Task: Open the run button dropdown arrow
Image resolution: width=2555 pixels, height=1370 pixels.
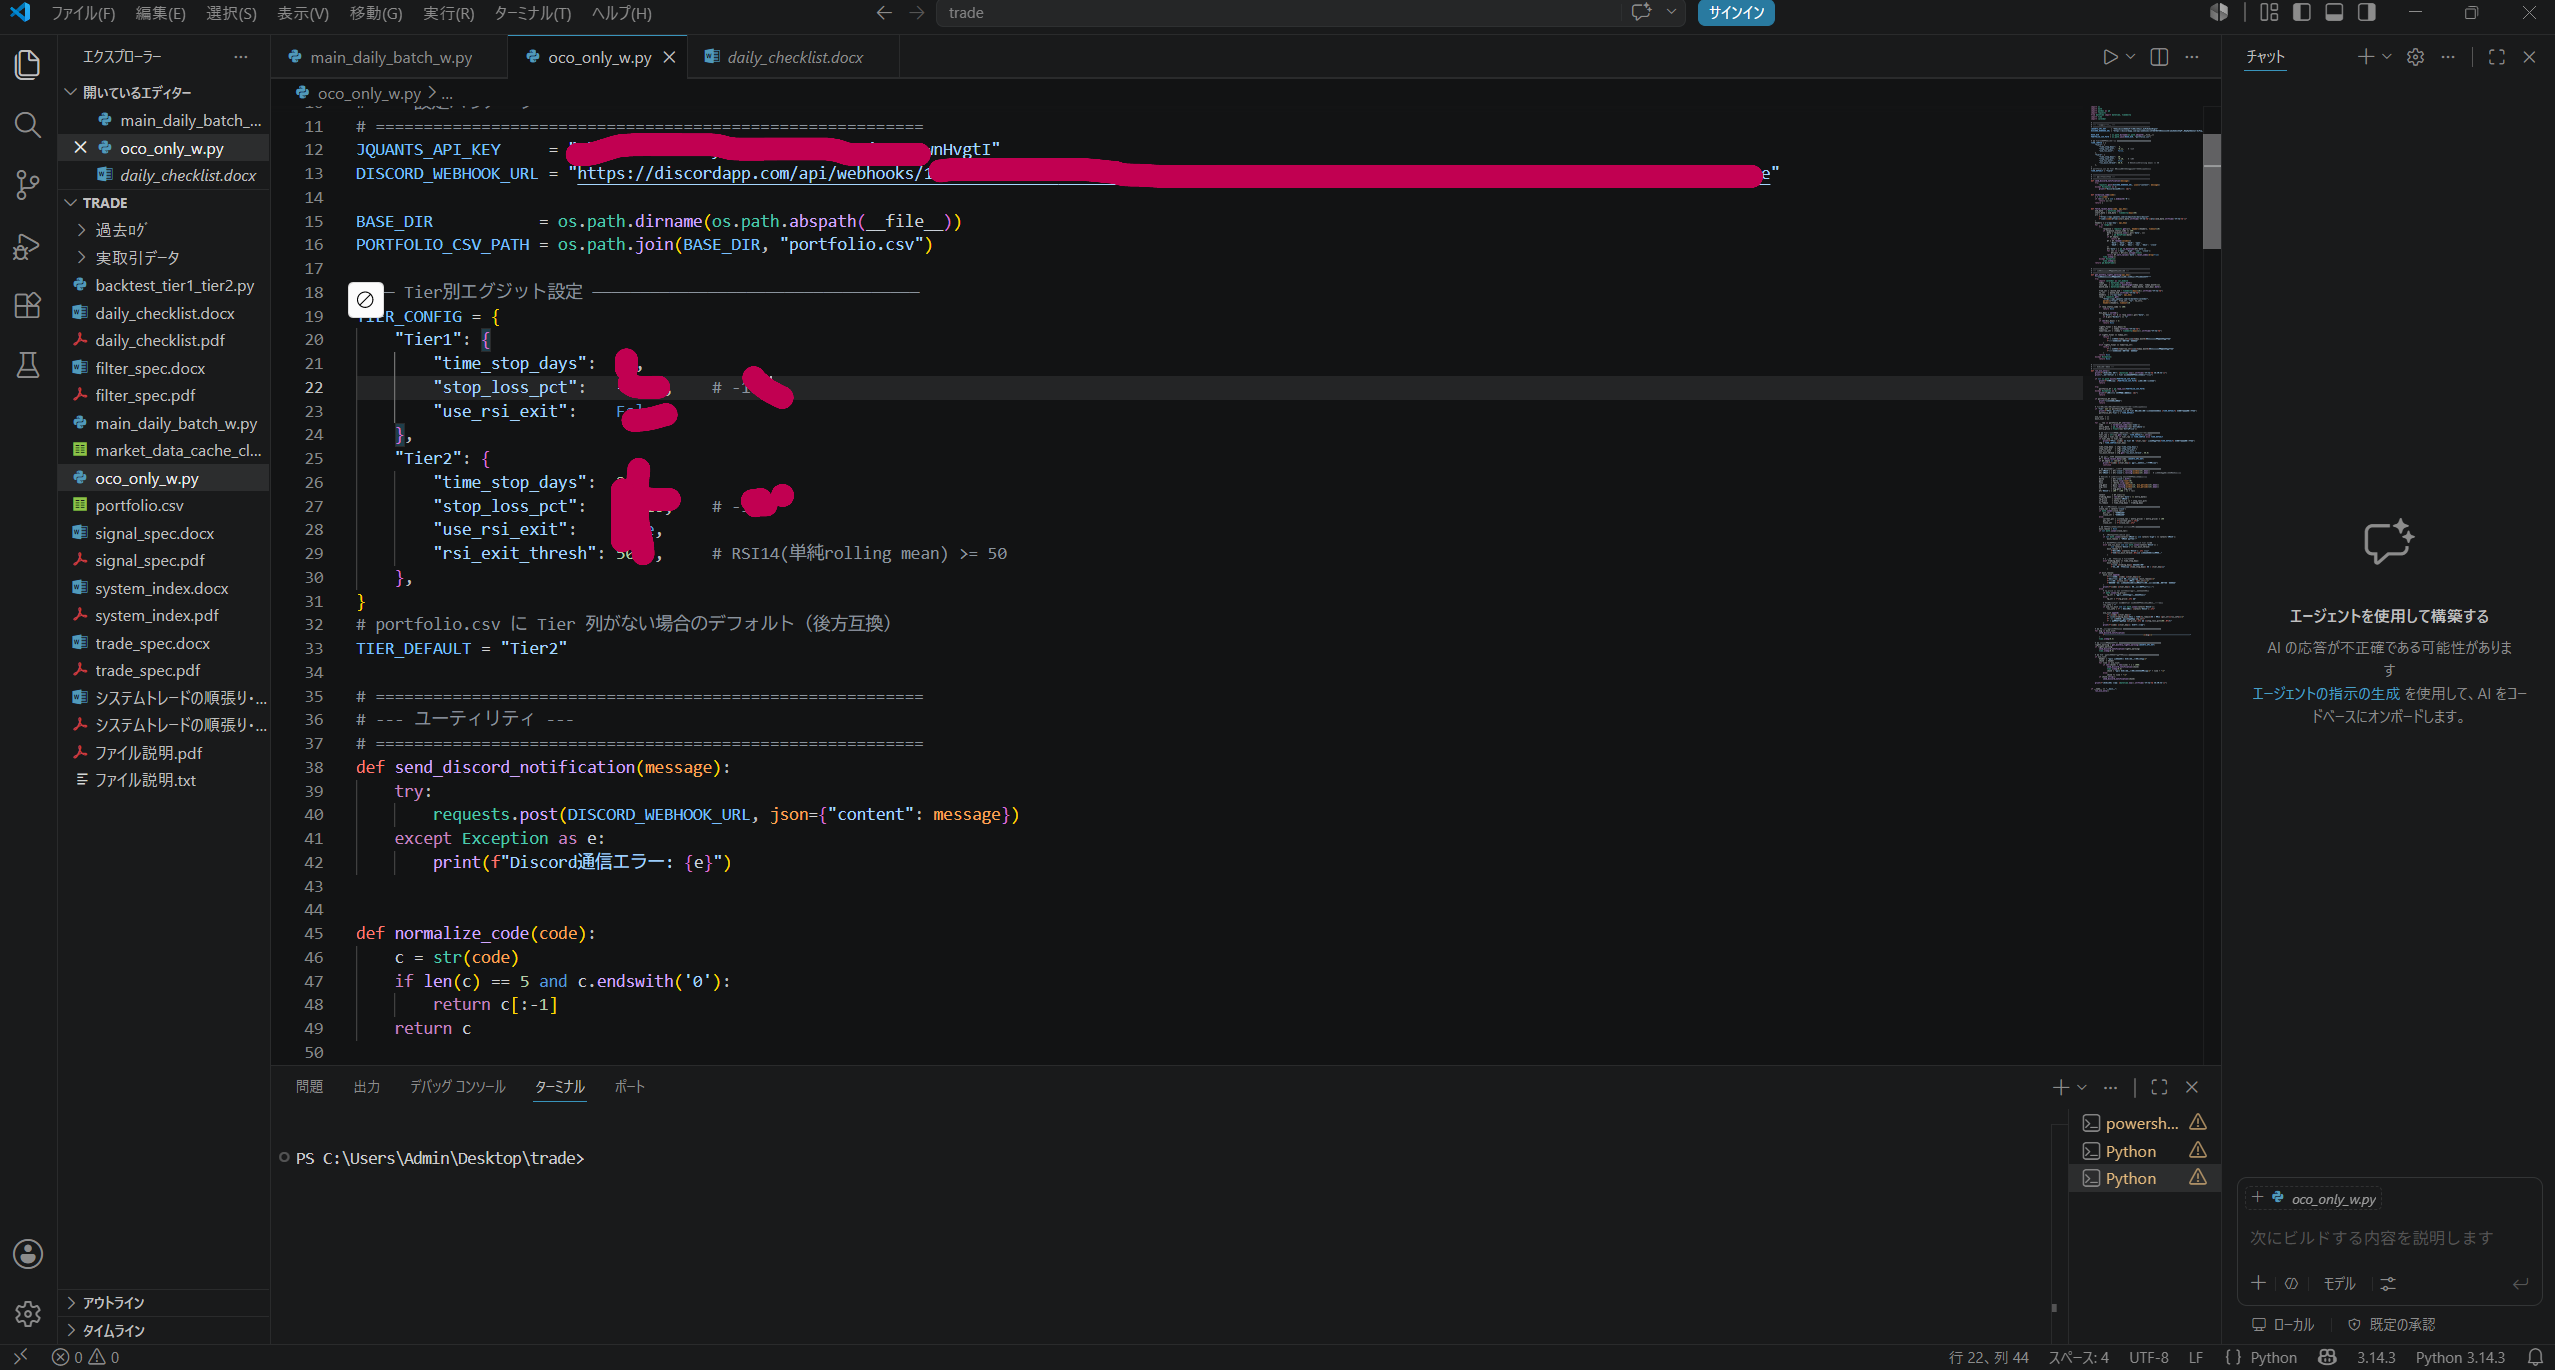Action: coord(2130,57)
